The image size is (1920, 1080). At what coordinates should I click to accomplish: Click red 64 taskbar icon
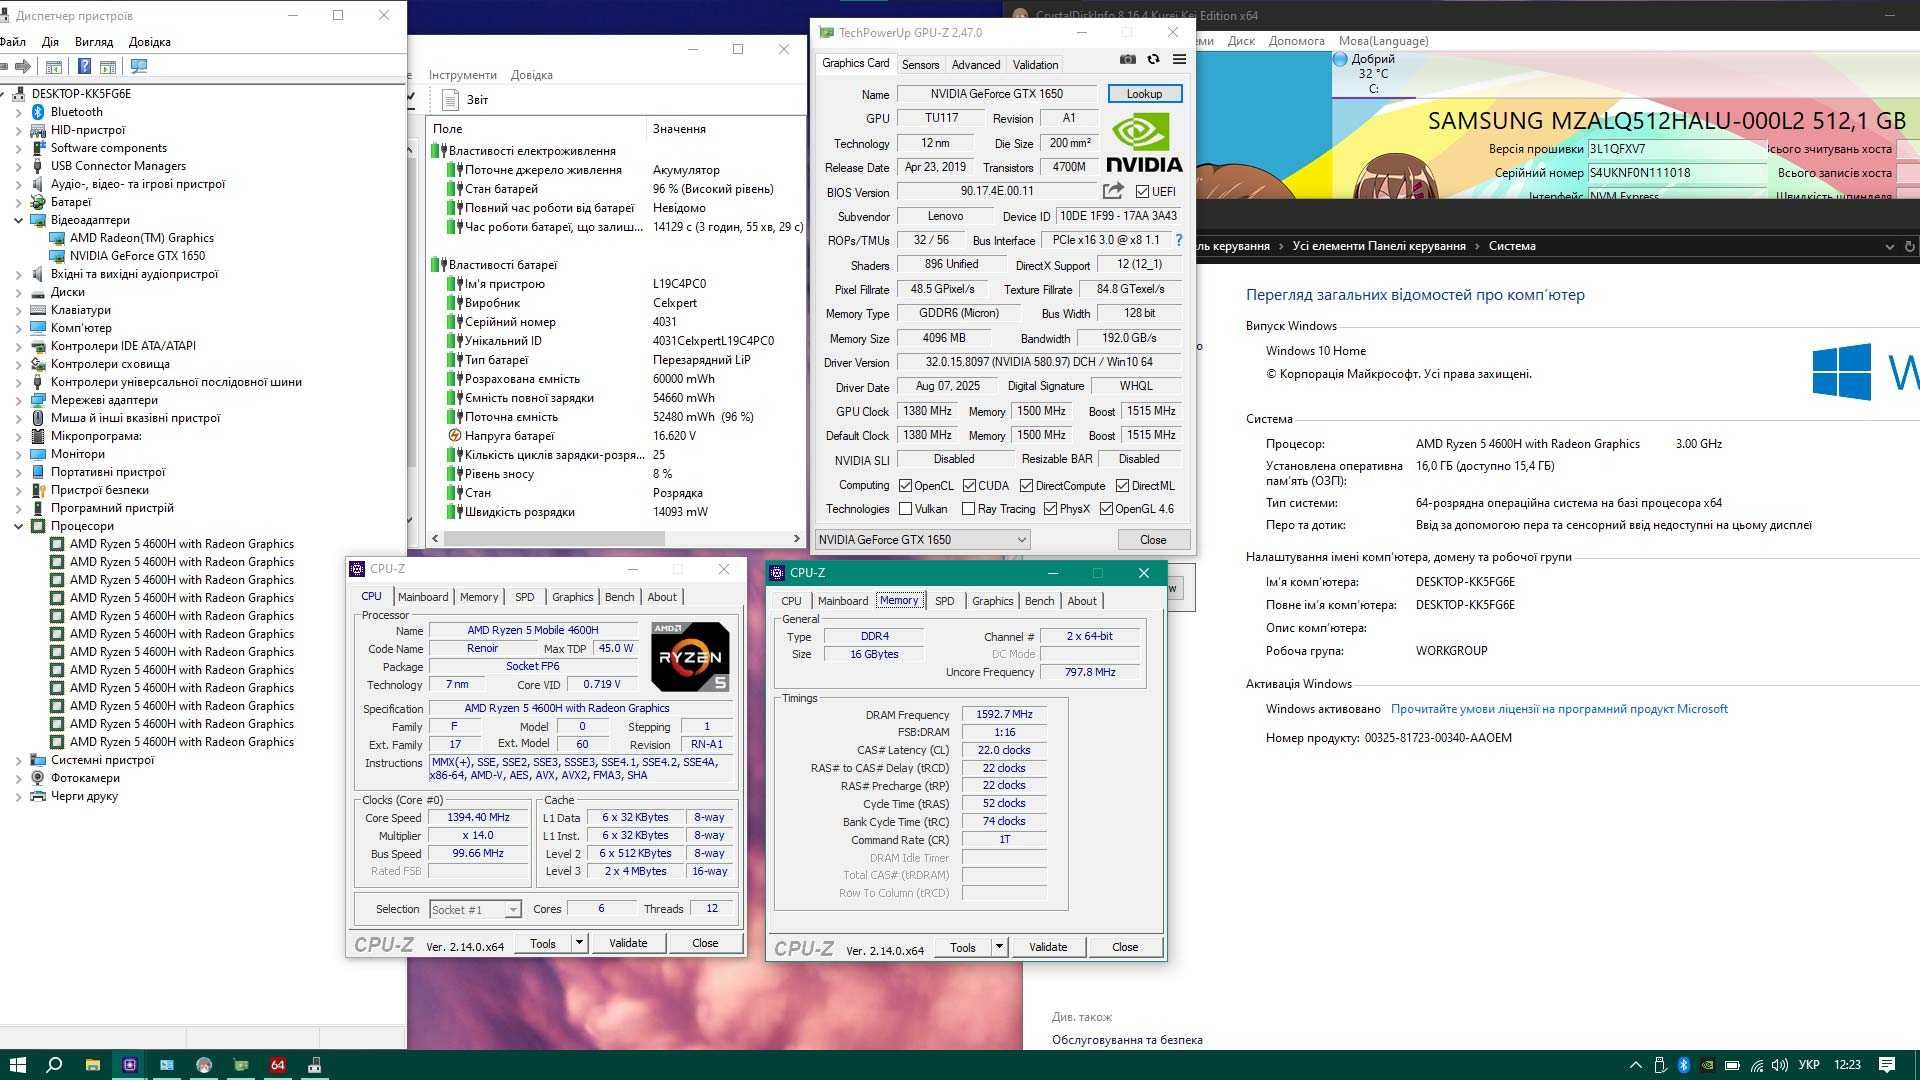(x=278, y=1065)
